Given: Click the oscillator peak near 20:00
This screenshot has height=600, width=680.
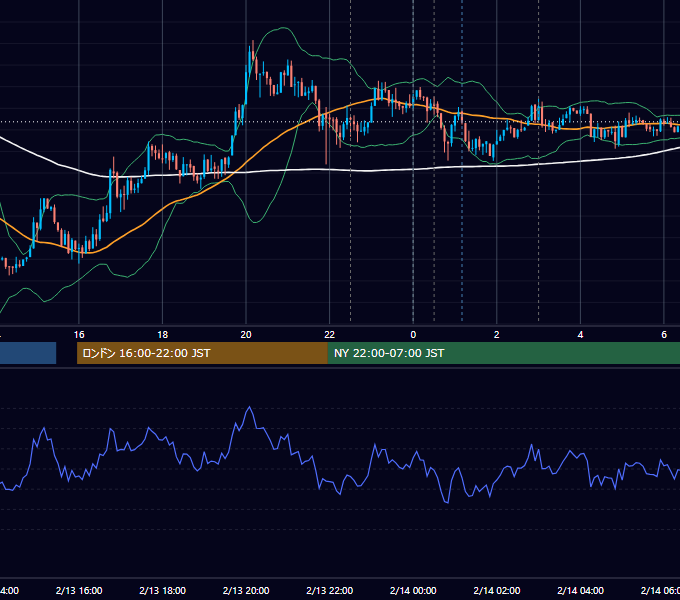Looking at the screenshot, I should click(x=249, y=407).
